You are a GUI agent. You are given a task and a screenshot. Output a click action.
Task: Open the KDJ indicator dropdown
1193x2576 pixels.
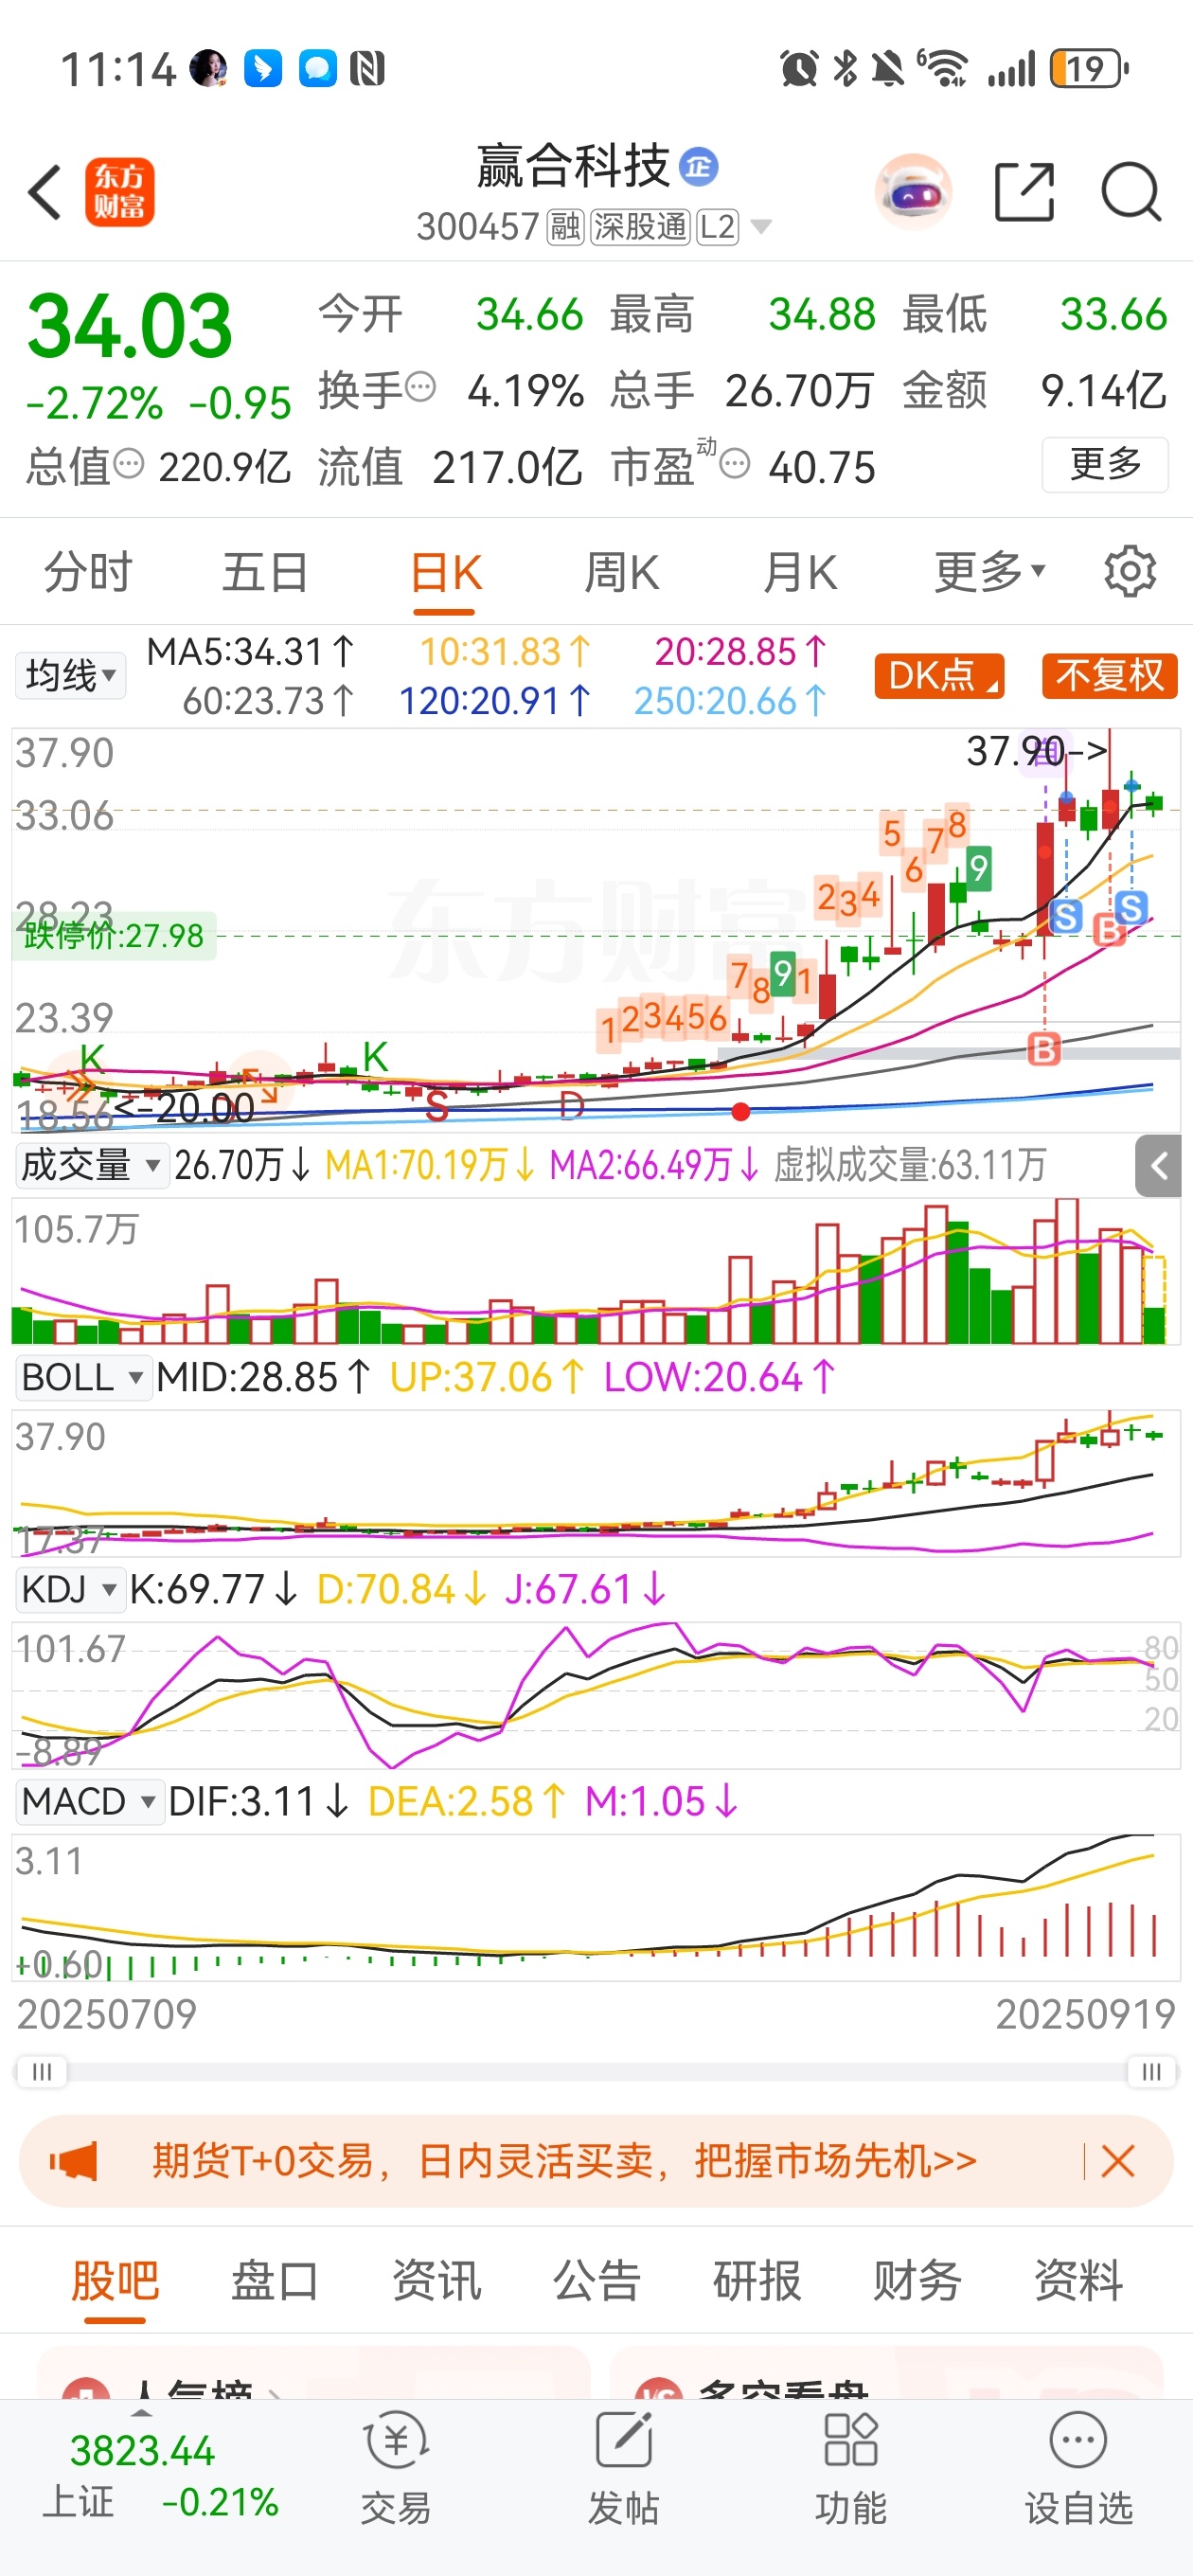(69, 1589)
